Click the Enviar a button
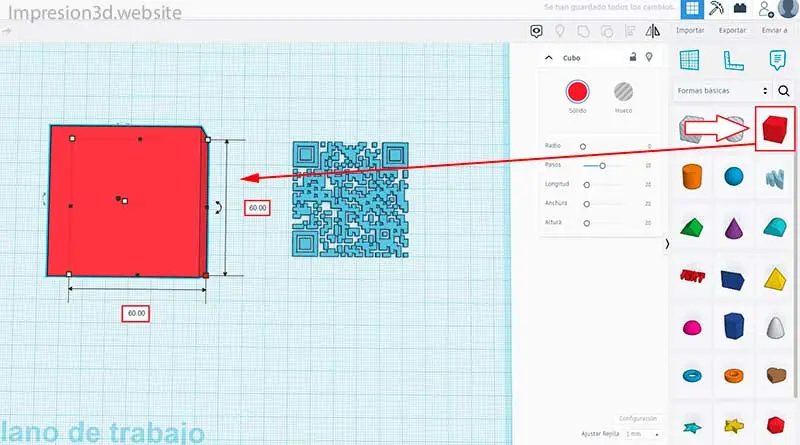Screen dimensions: 800x445 tap(774, 31)
